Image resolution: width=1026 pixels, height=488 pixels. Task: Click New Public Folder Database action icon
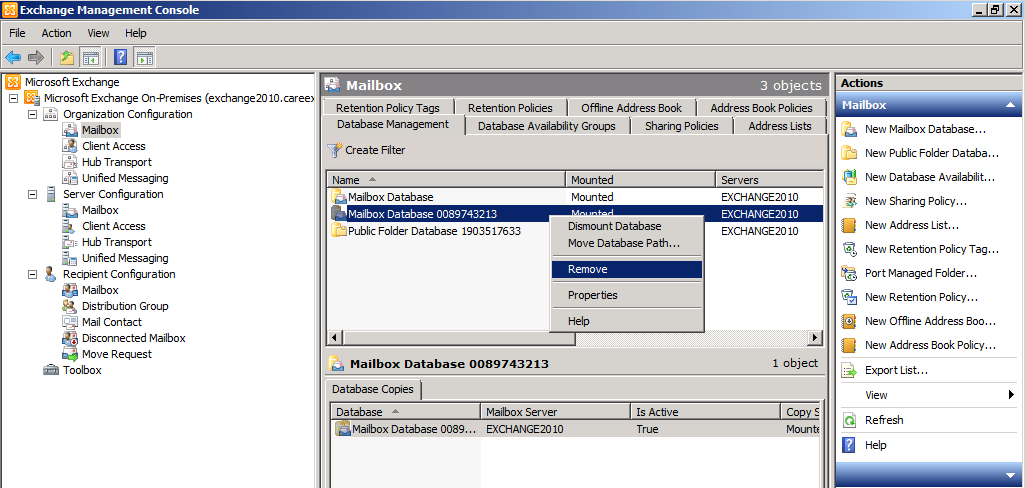pos(849,153)
